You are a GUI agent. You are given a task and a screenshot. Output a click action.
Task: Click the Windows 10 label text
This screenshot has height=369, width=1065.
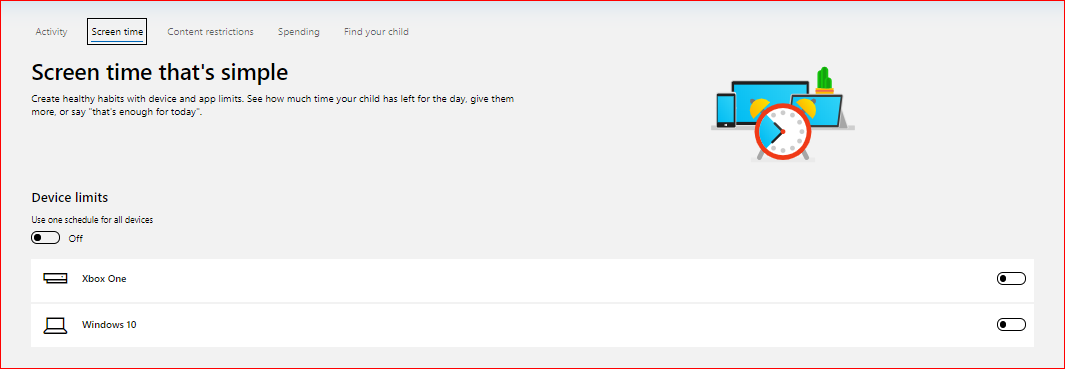tap(109, 325)
